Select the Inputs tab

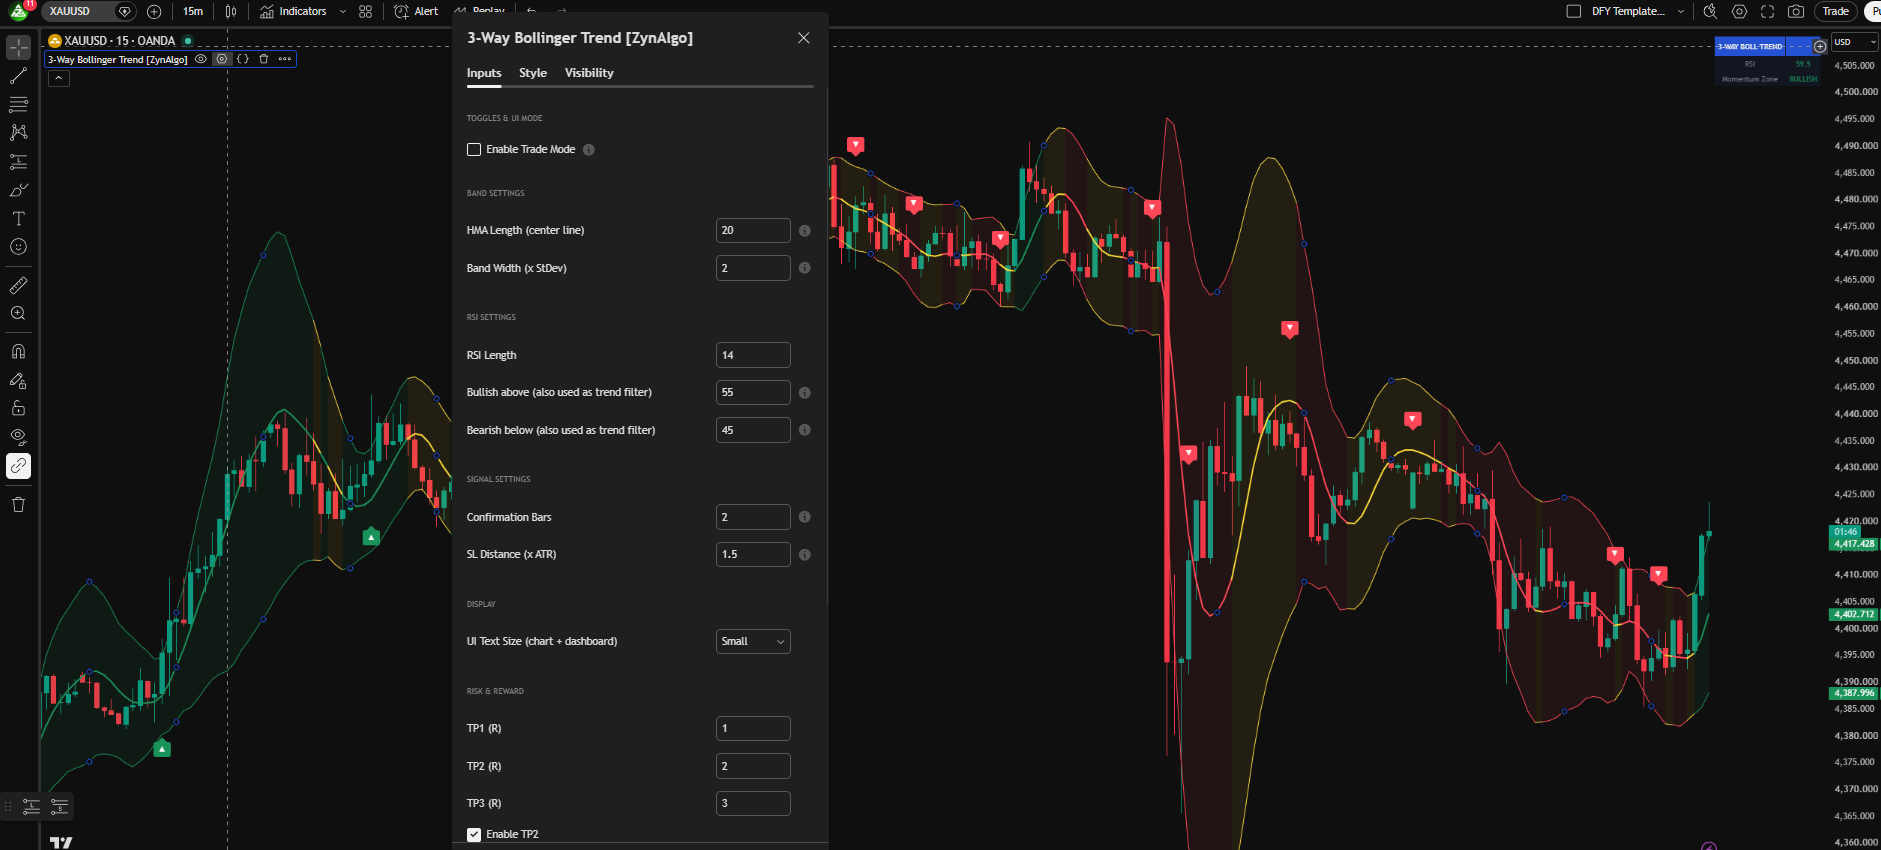pos(484,73)
